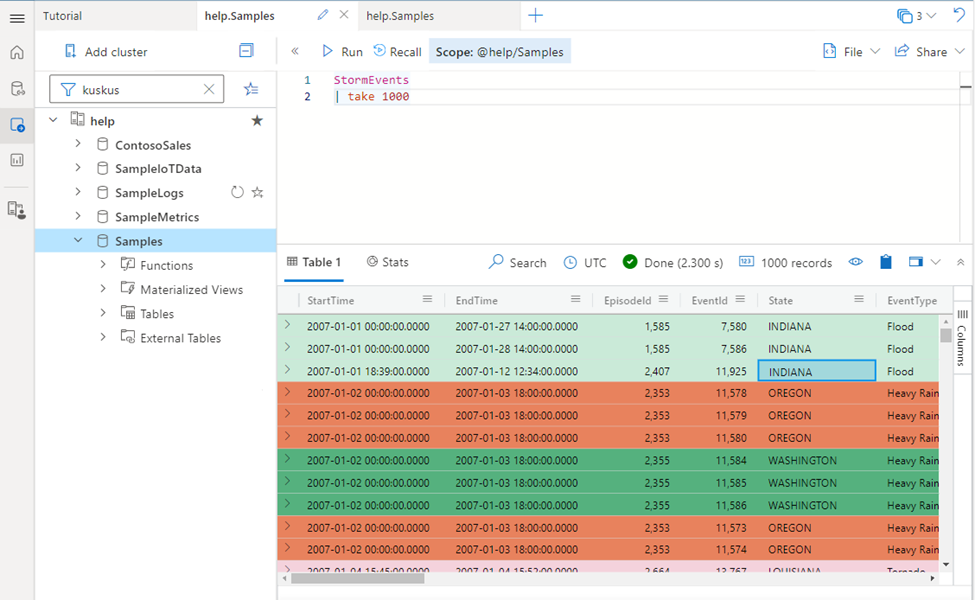Sort by the EventType column header
Screen dimensions: 975x600
(x=912, y=300)
